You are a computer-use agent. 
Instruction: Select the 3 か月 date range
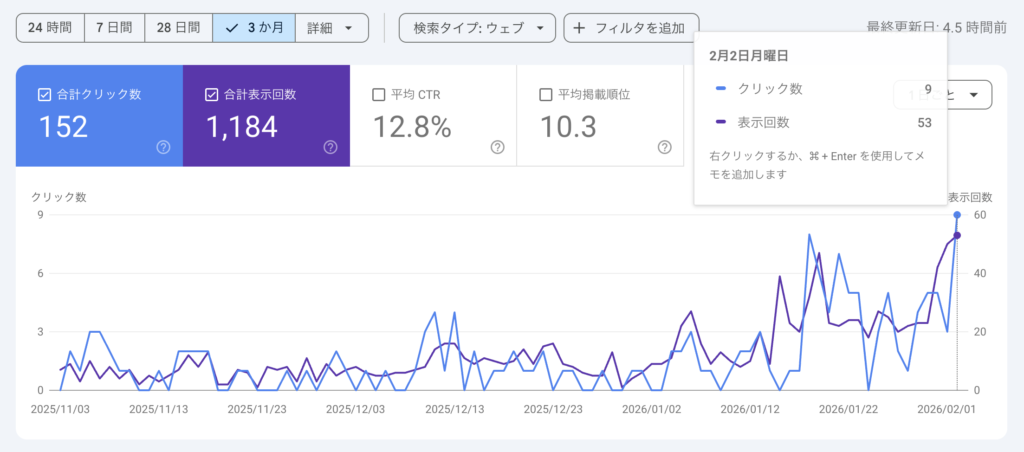click(x=253, y=28)
